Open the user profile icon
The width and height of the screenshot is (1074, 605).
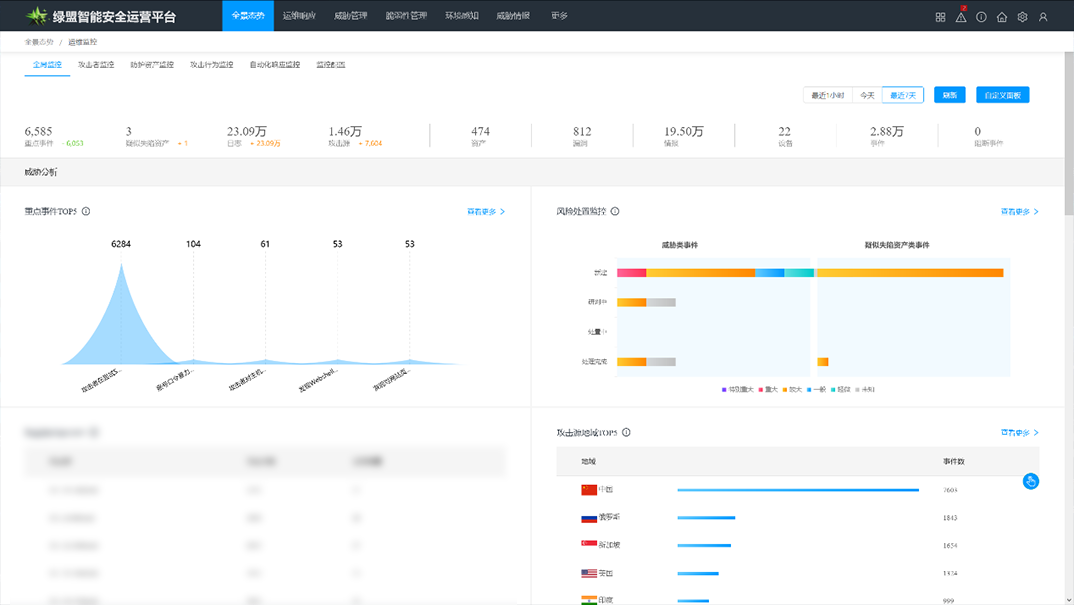(x=1043, y=17)
